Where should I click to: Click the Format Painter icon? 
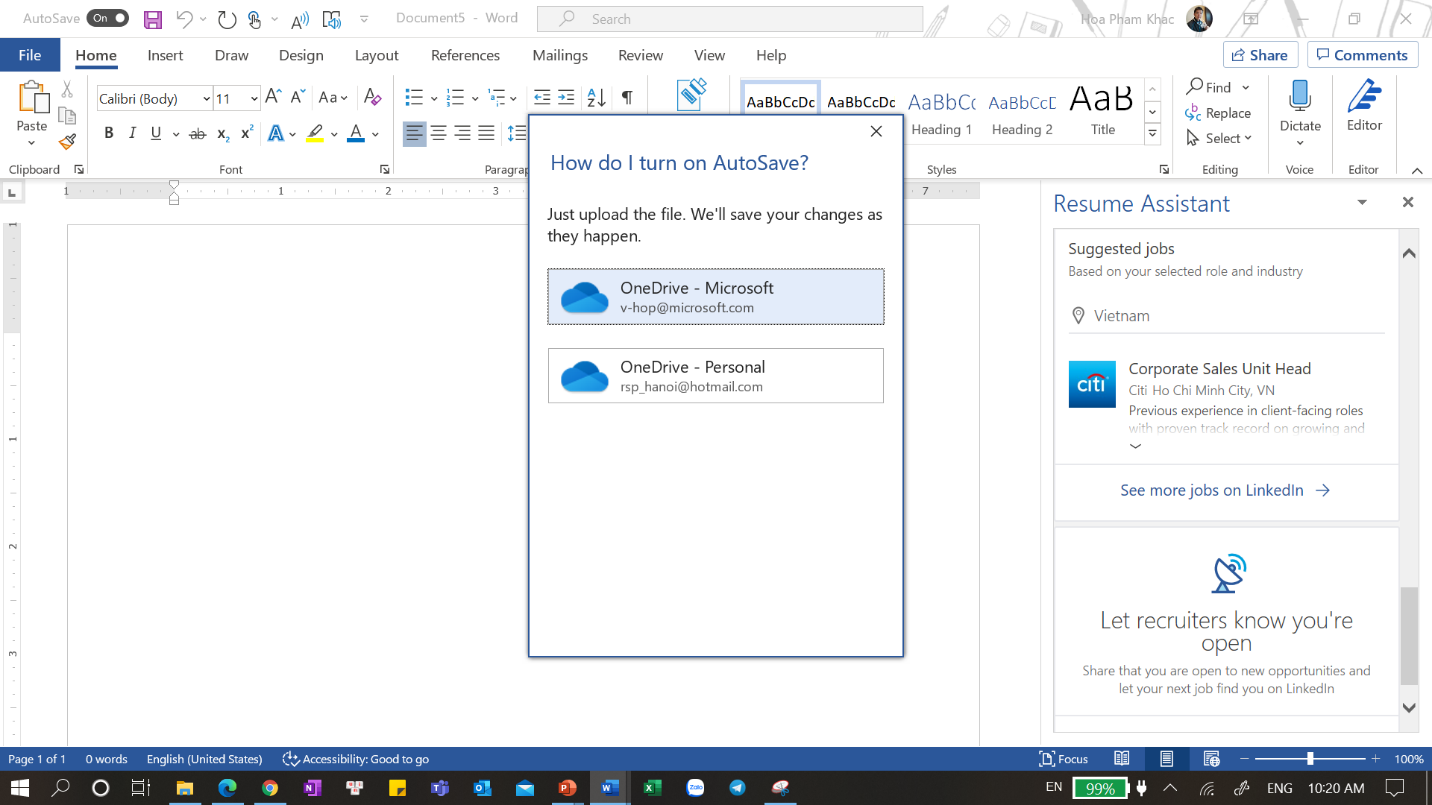point(68,142)
